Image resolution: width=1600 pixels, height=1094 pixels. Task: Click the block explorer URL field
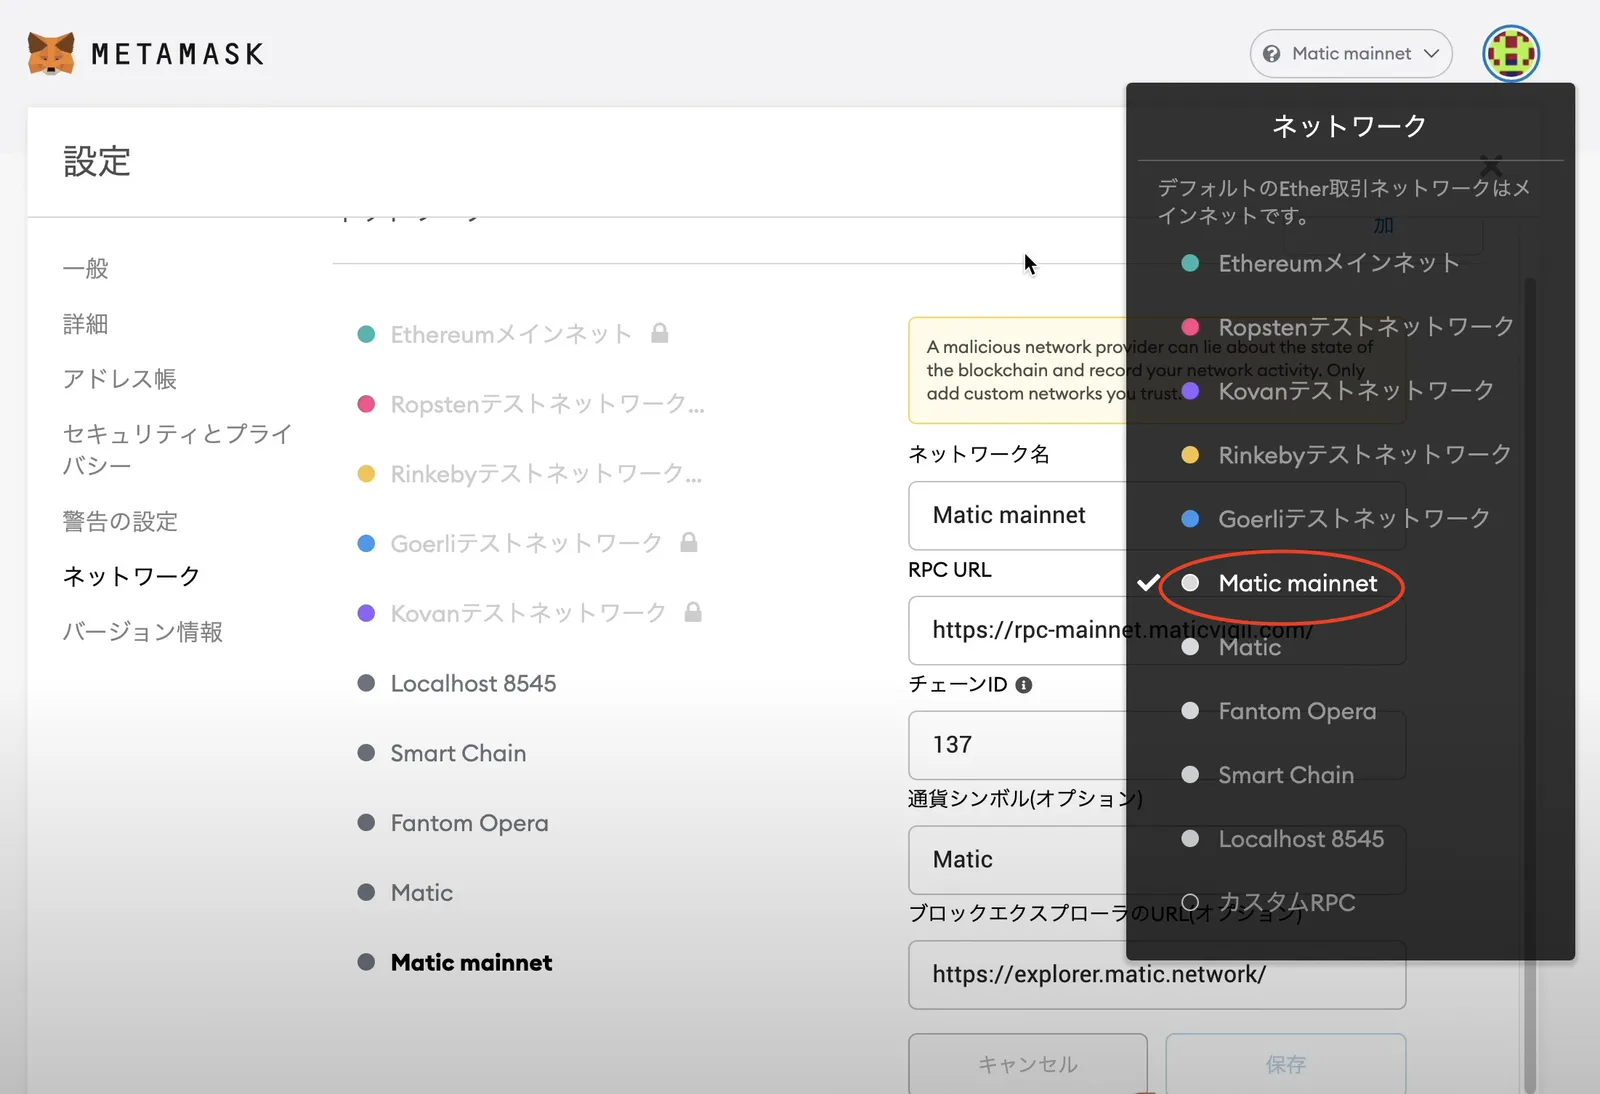1157,975
